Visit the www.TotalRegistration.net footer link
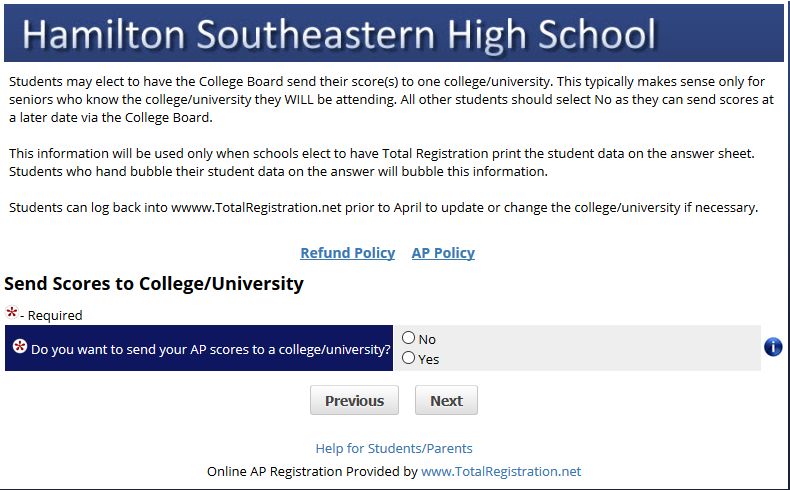 501,471
